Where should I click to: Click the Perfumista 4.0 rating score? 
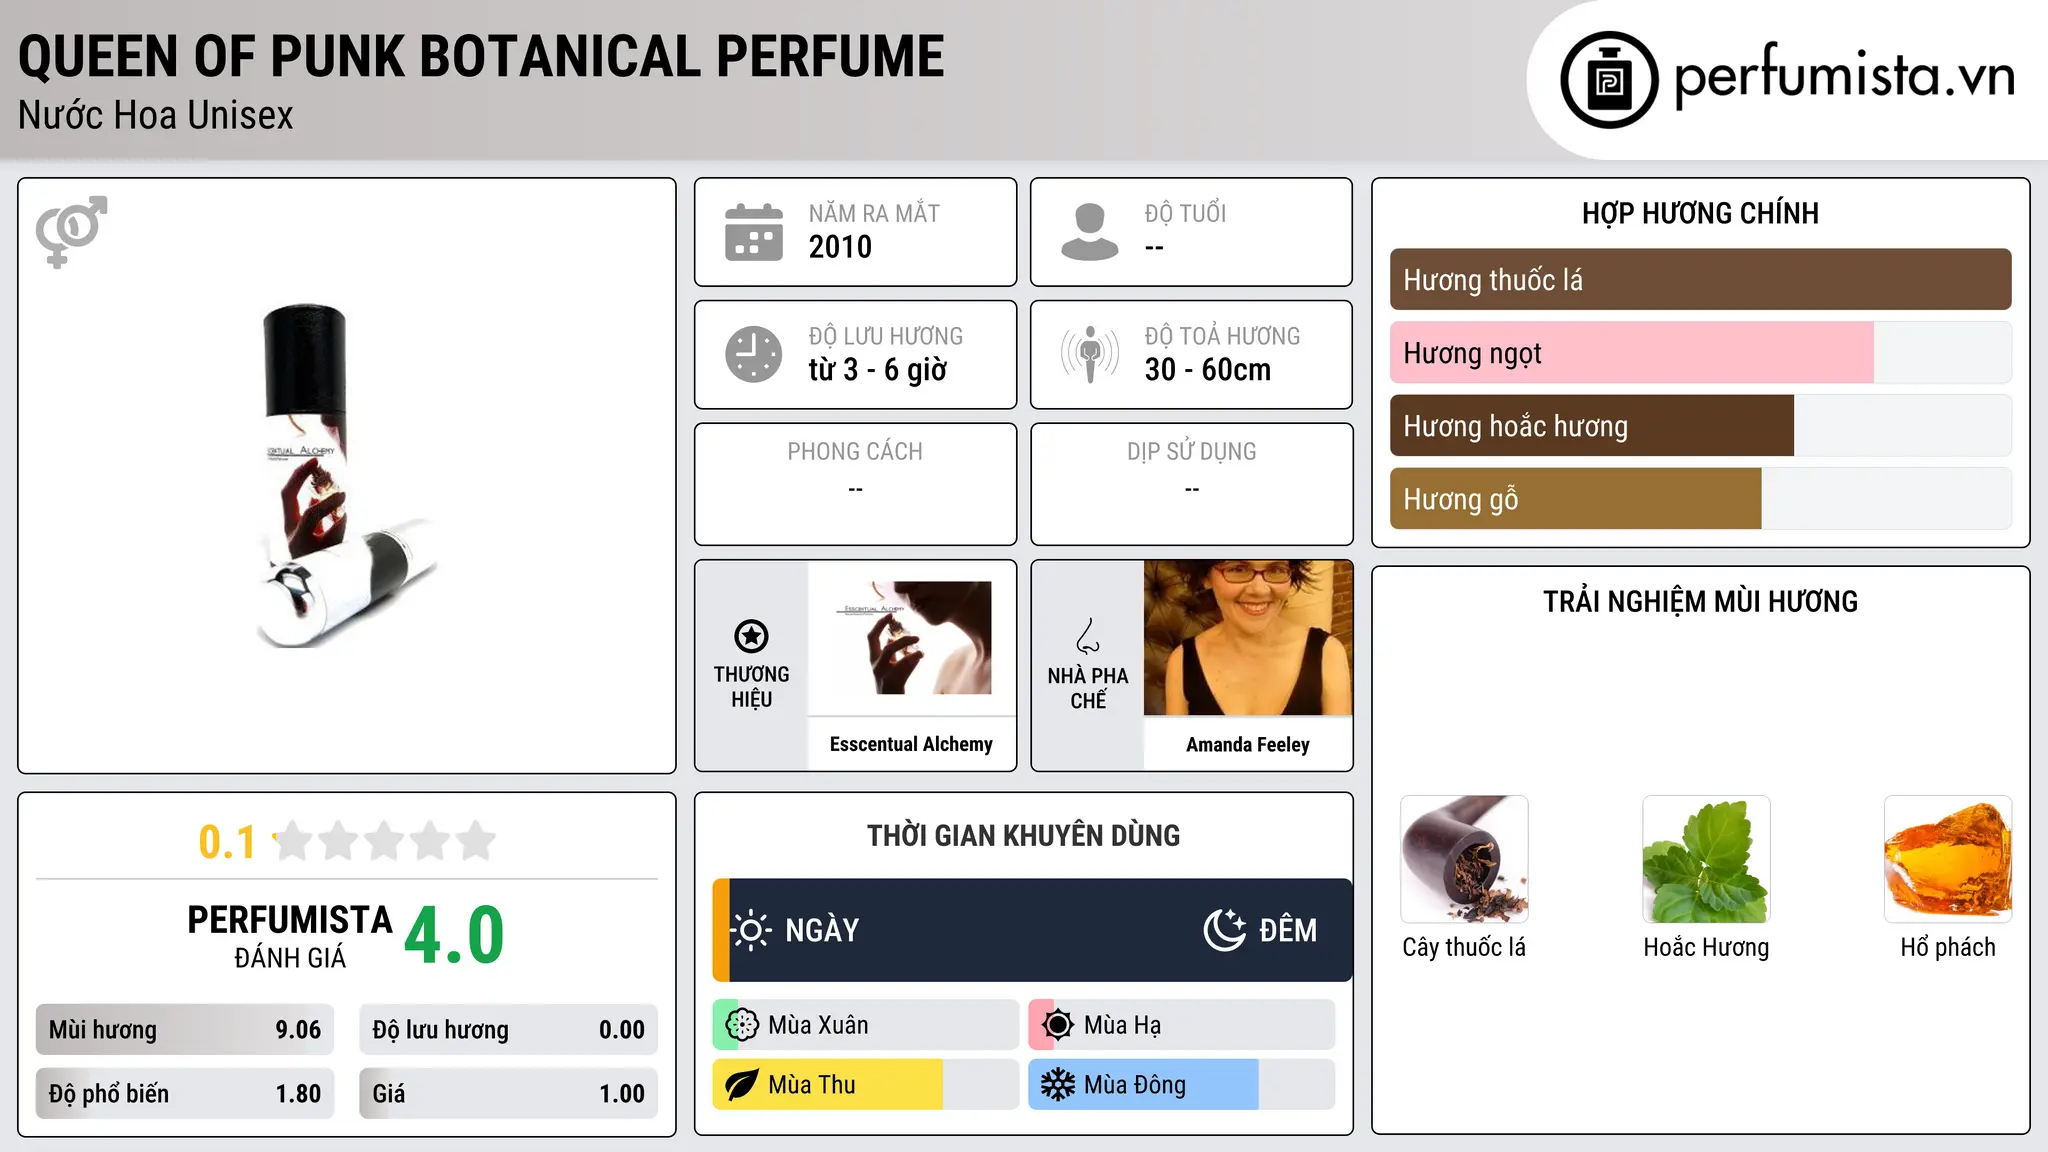point(454,936)
